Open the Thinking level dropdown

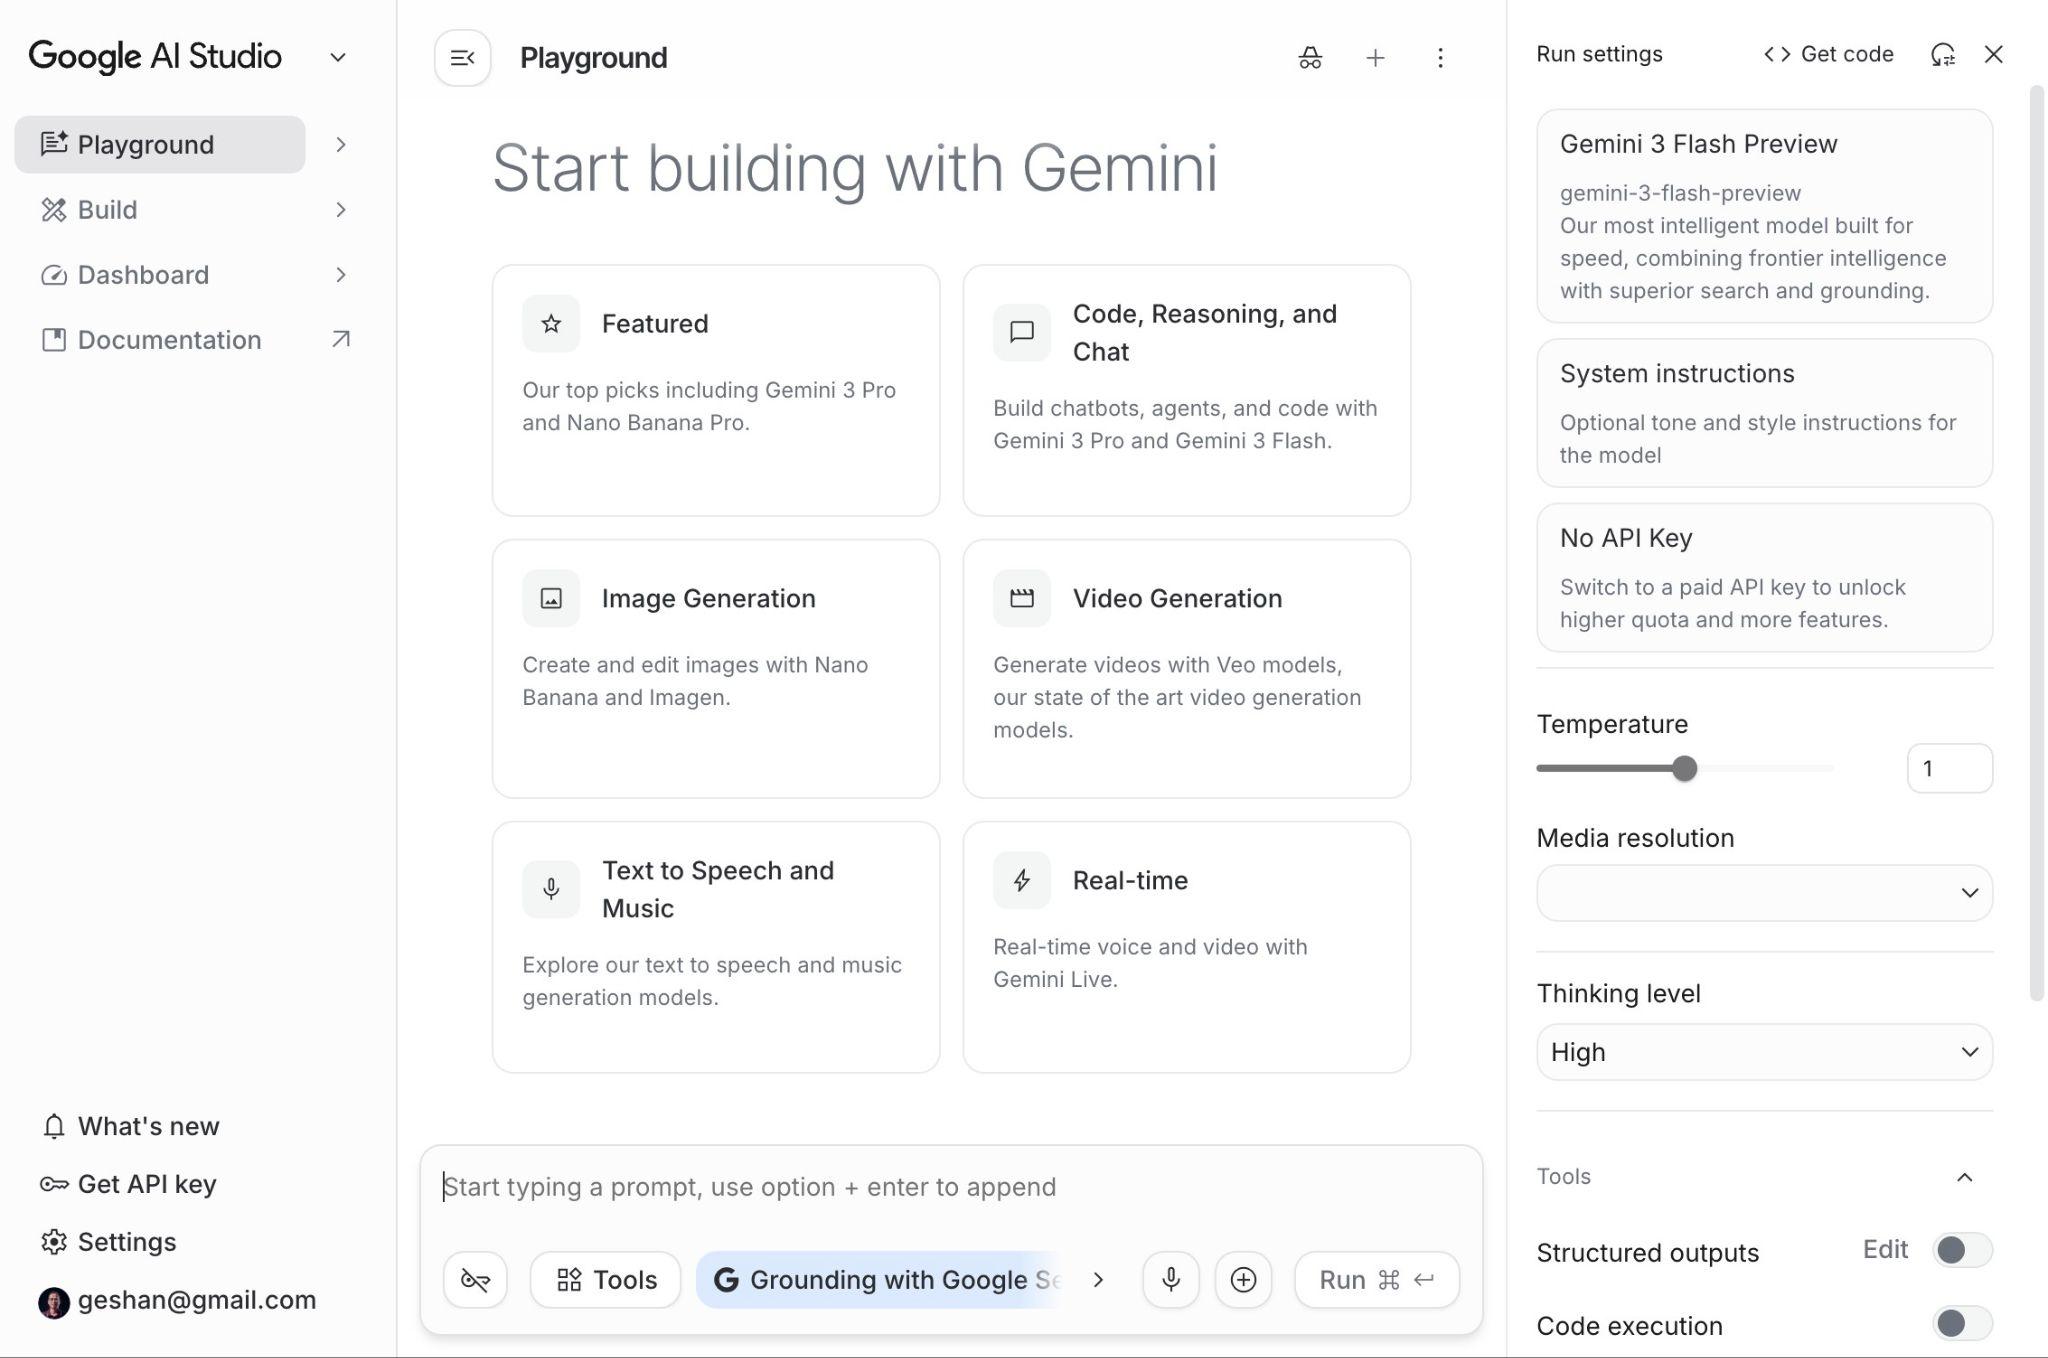[x=1764, y=1052]
